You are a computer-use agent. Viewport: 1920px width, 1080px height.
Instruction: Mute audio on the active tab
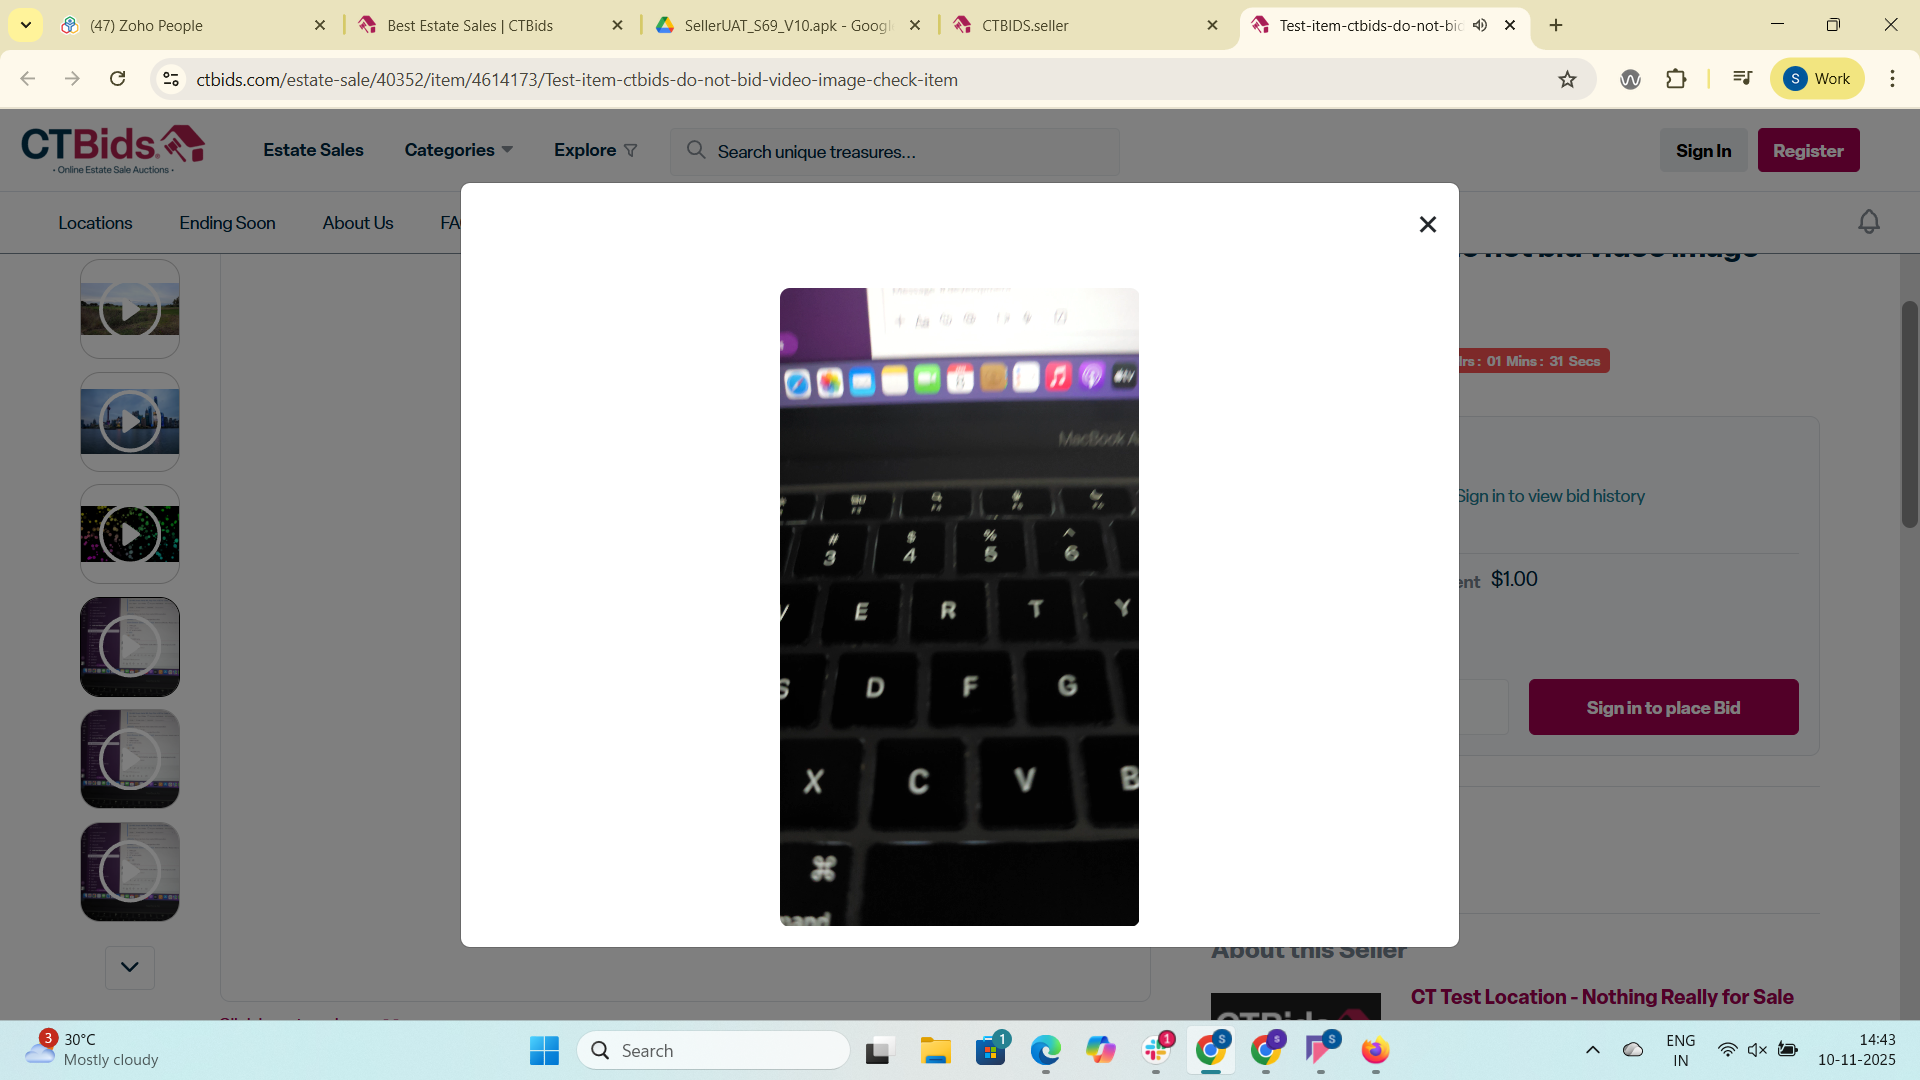click(1480, 25)
